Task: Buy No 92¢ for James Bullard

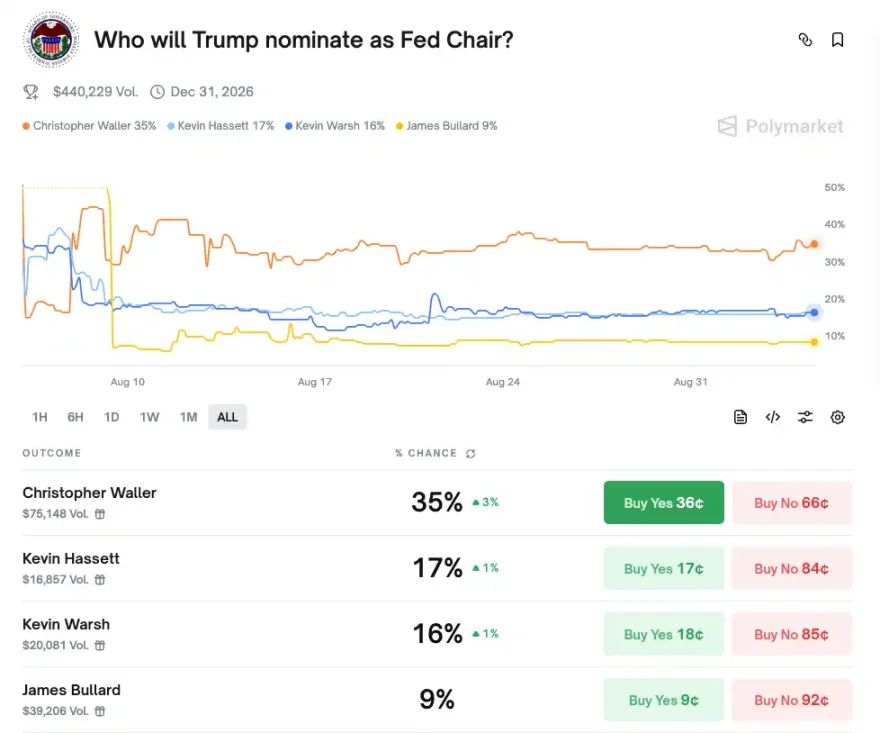Action: [791, 700]
